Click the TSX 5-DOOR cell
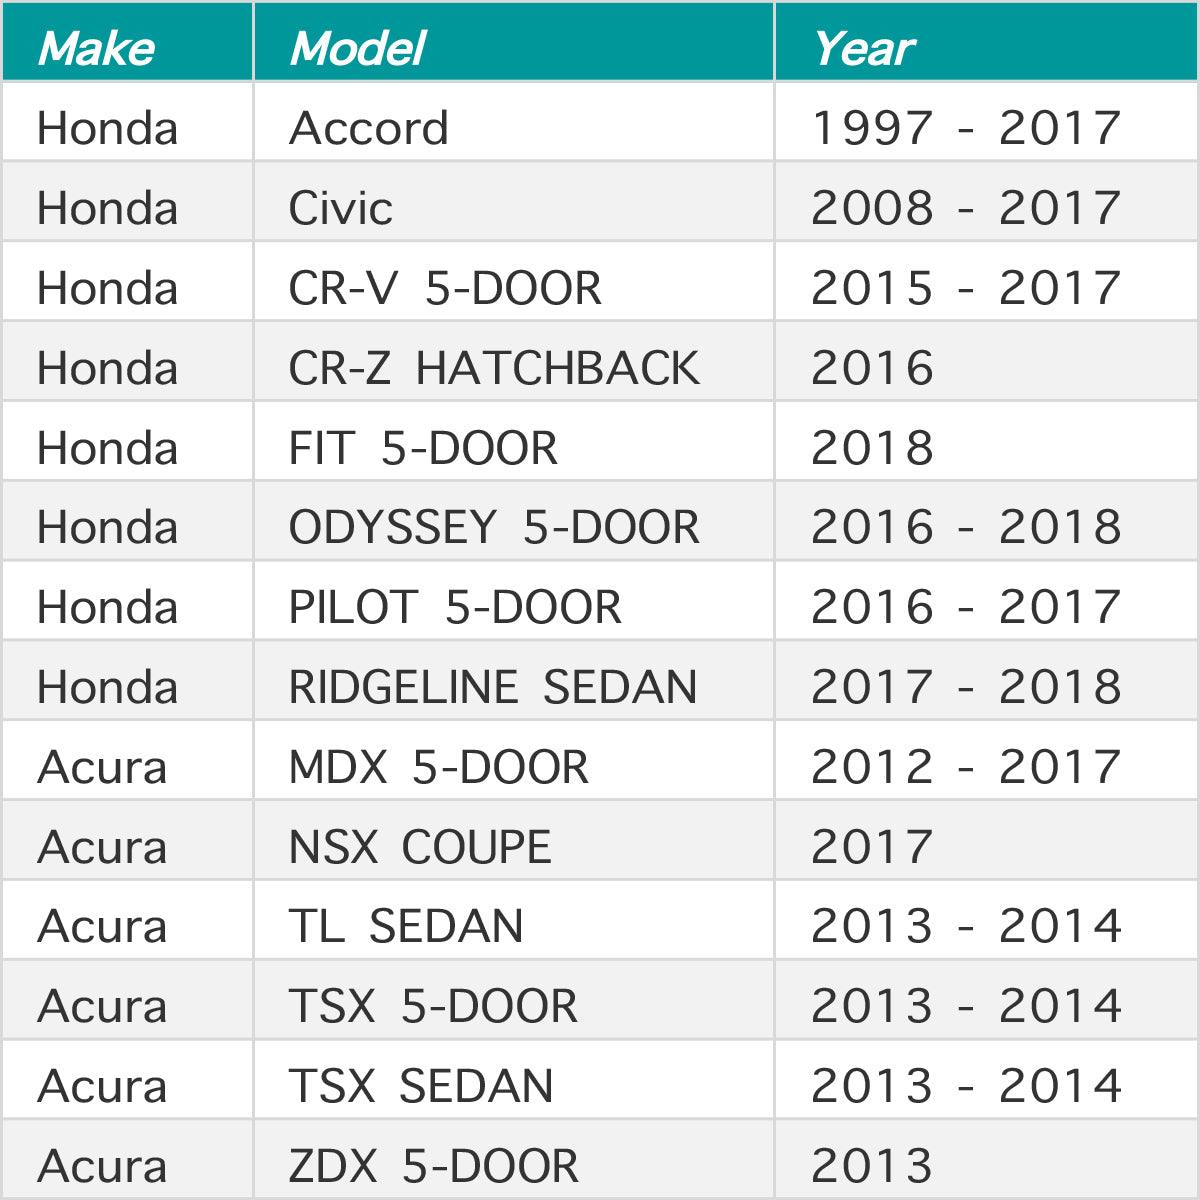 [x=514, y=1000]
